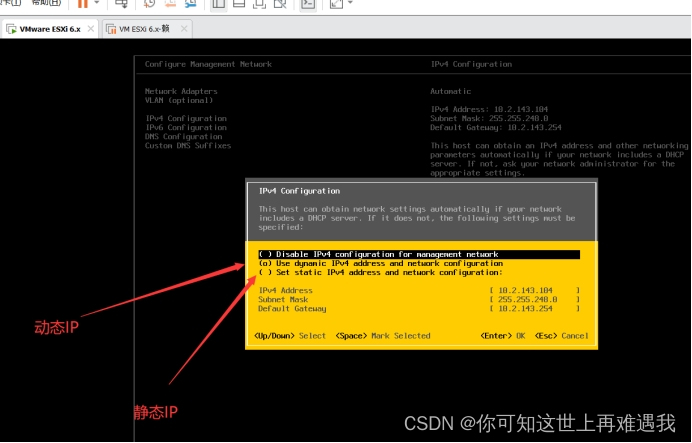Open the 帮助(H) help menu
This screenshot has height=443, width=692.
click(x=46, y=2)
